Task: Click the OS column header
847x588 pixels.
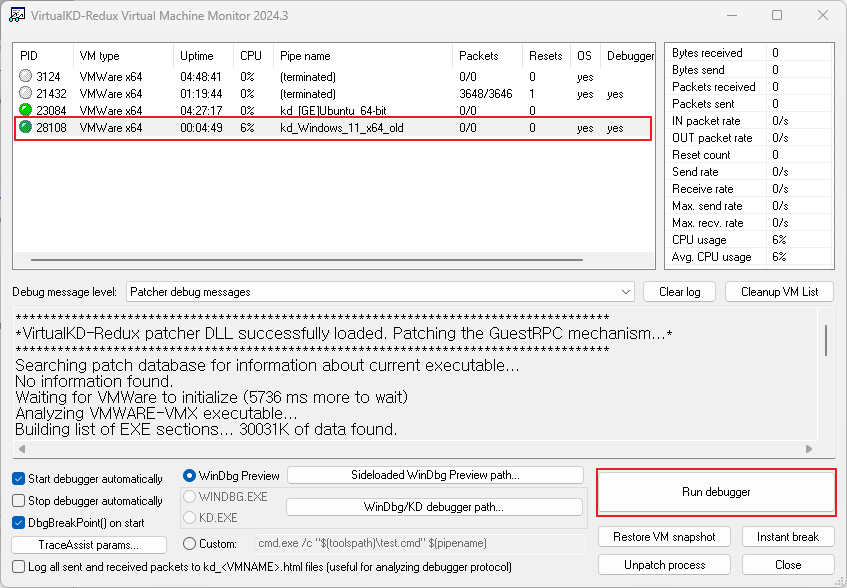Action: pyautogui.click(x=585, y=56)
